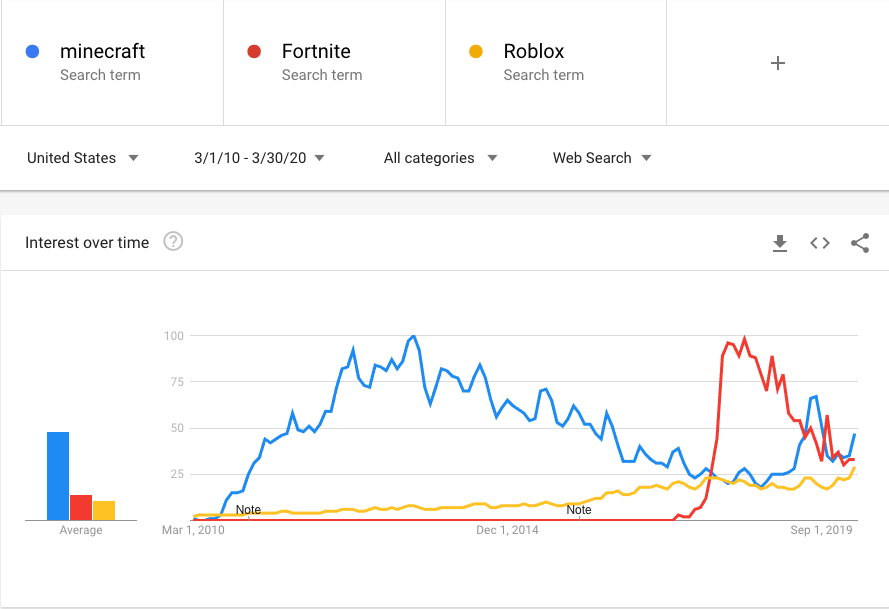Open the Web Search type dropdown
Screen dimensions: 889x609
pos(601,158)
